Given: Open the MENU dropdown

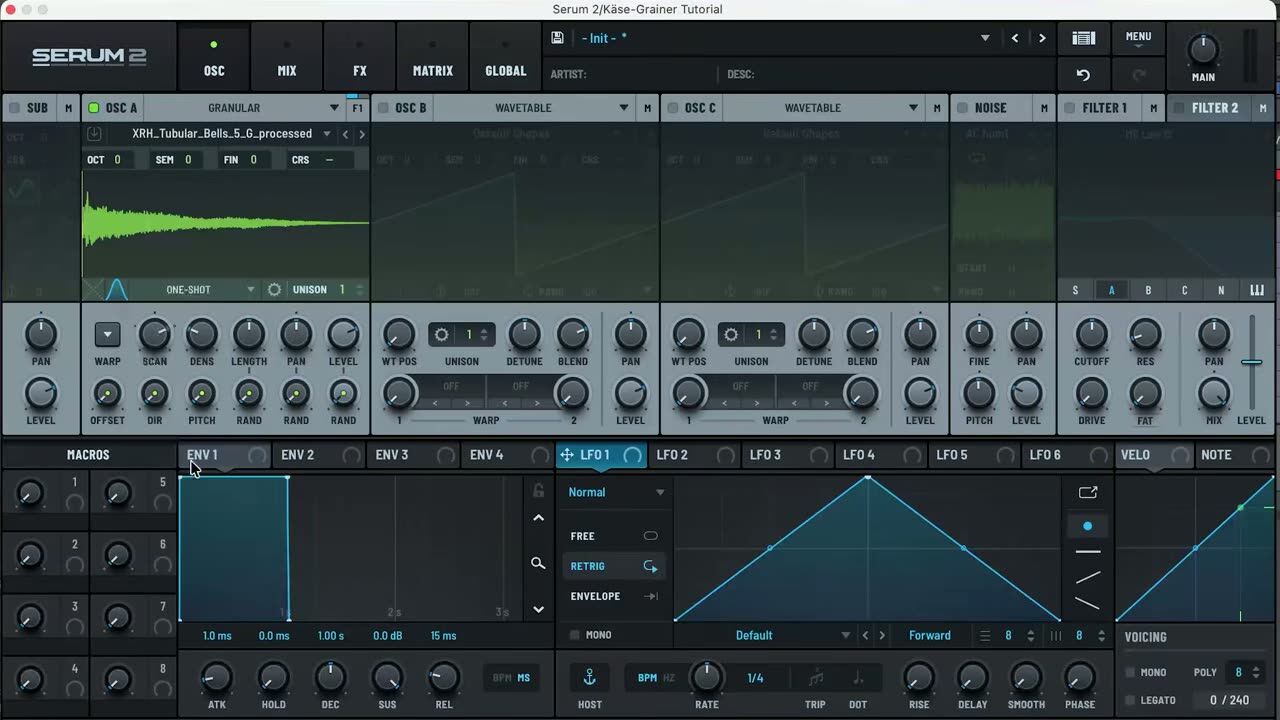Looking at the screenshot, I should point(1138,38).
